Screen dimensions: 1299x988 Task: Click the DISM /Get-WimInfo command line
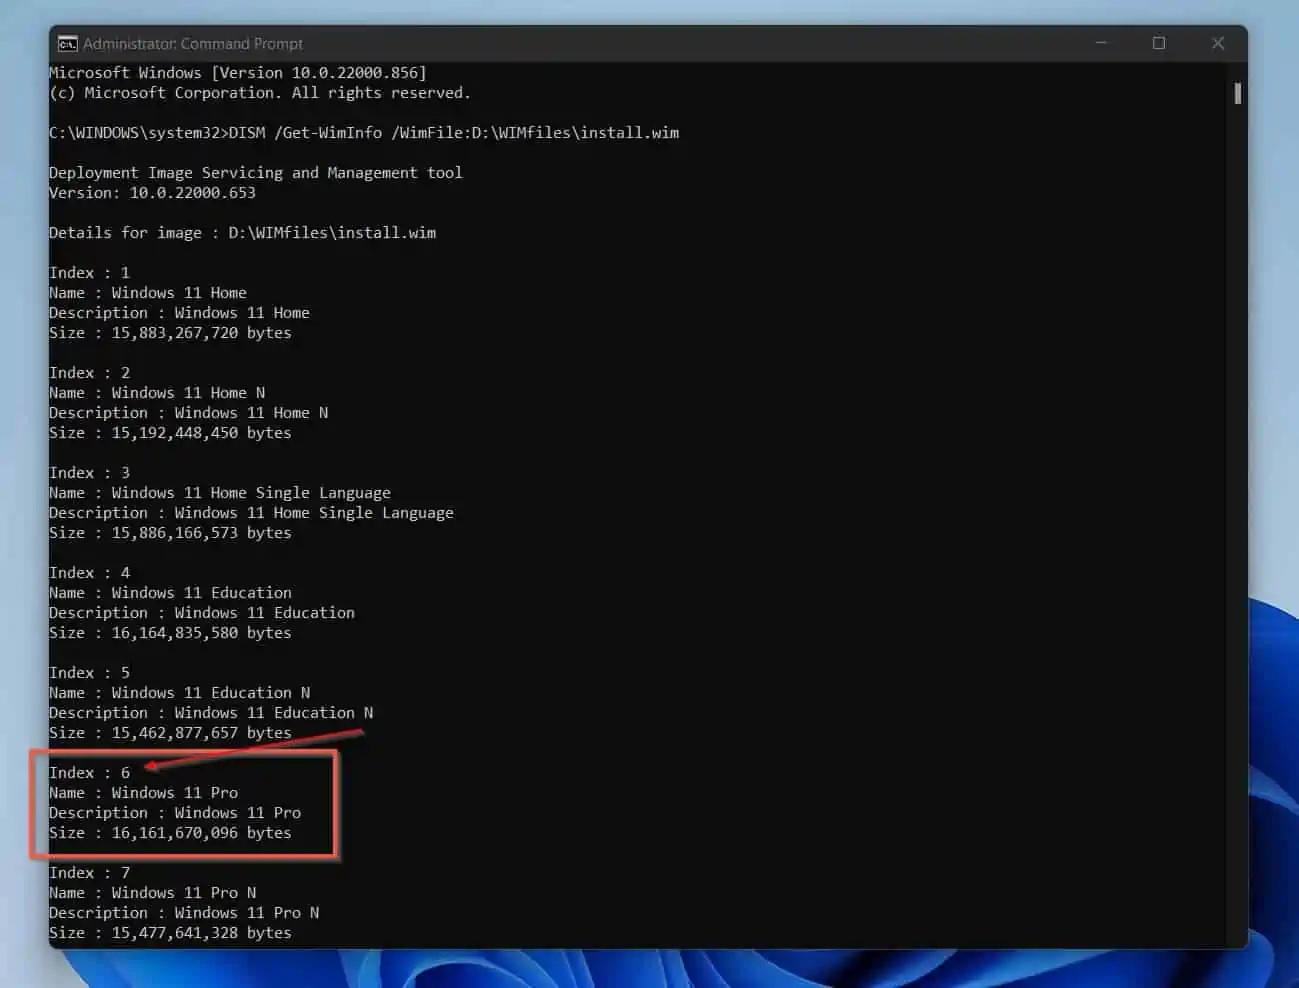click(x=364, y=133)
